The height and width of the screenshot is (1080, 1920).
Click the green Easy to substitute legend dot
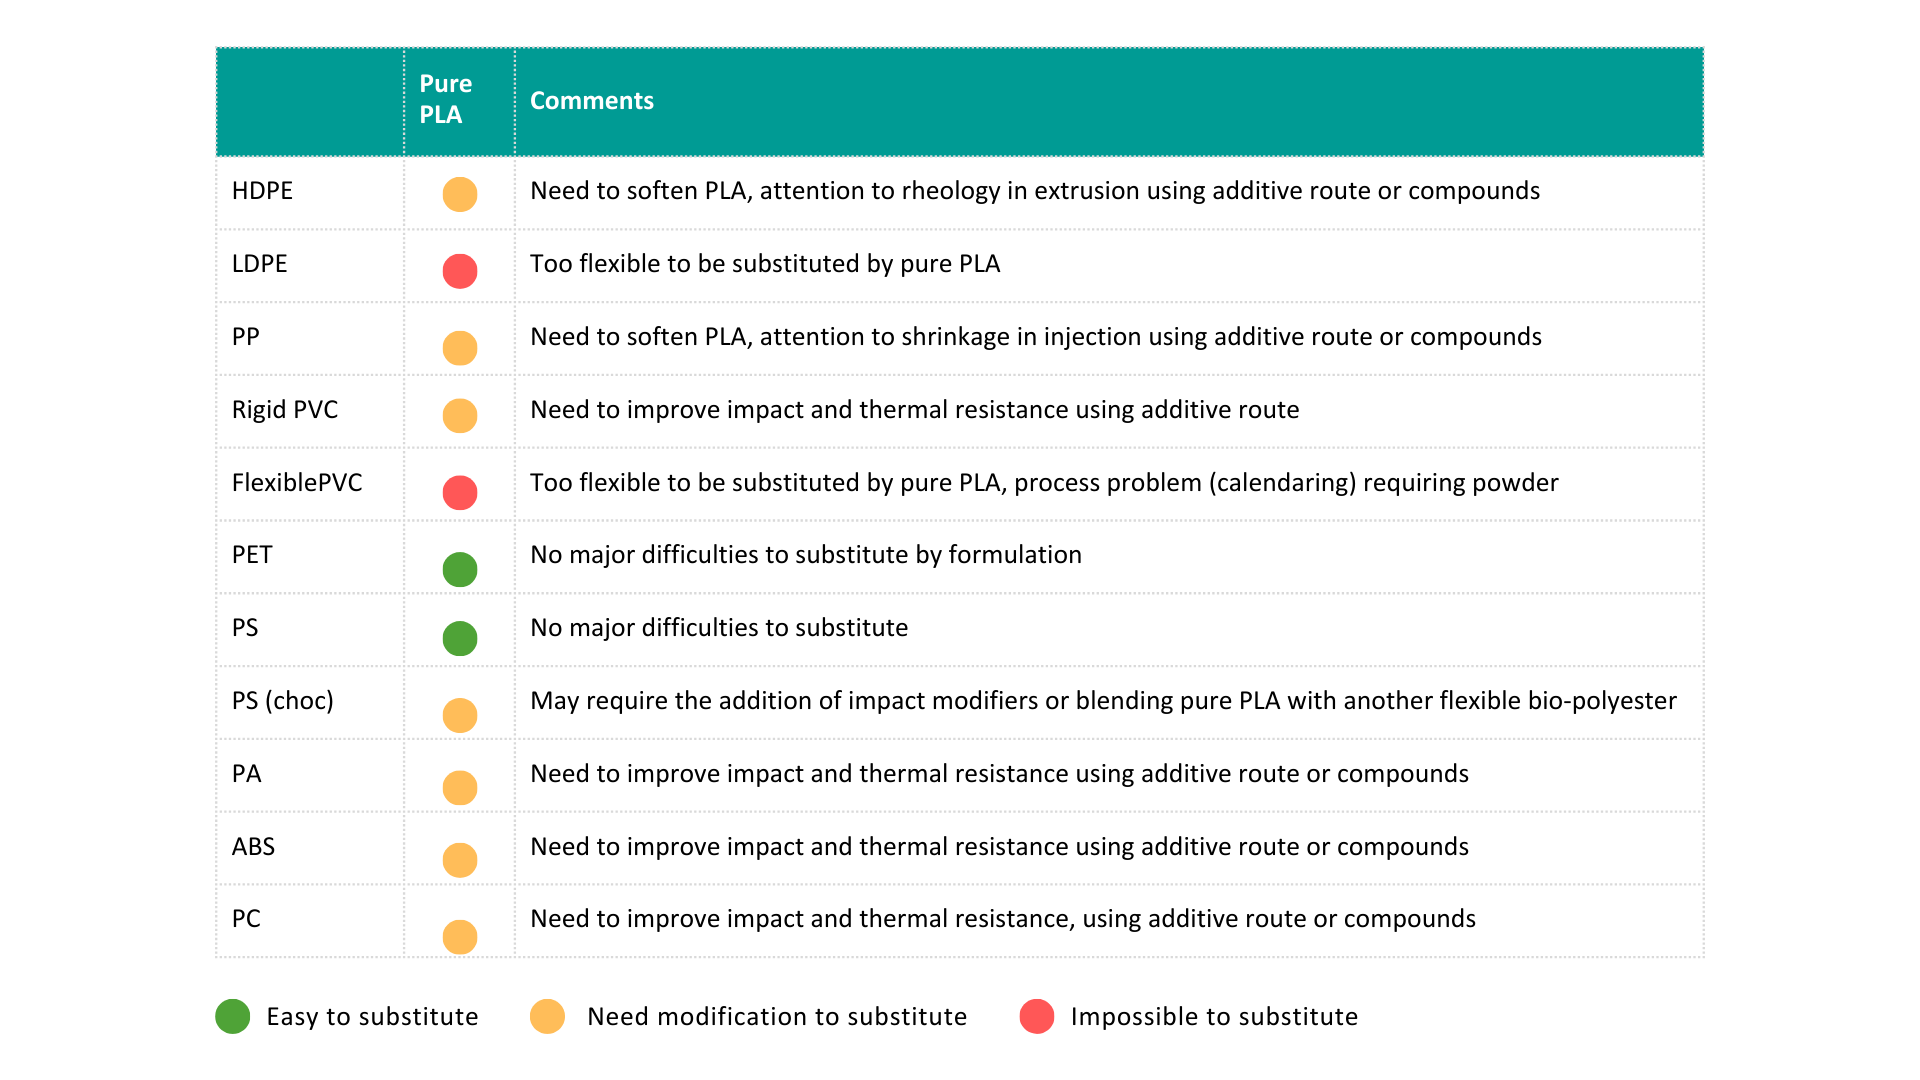point(233,1016)
